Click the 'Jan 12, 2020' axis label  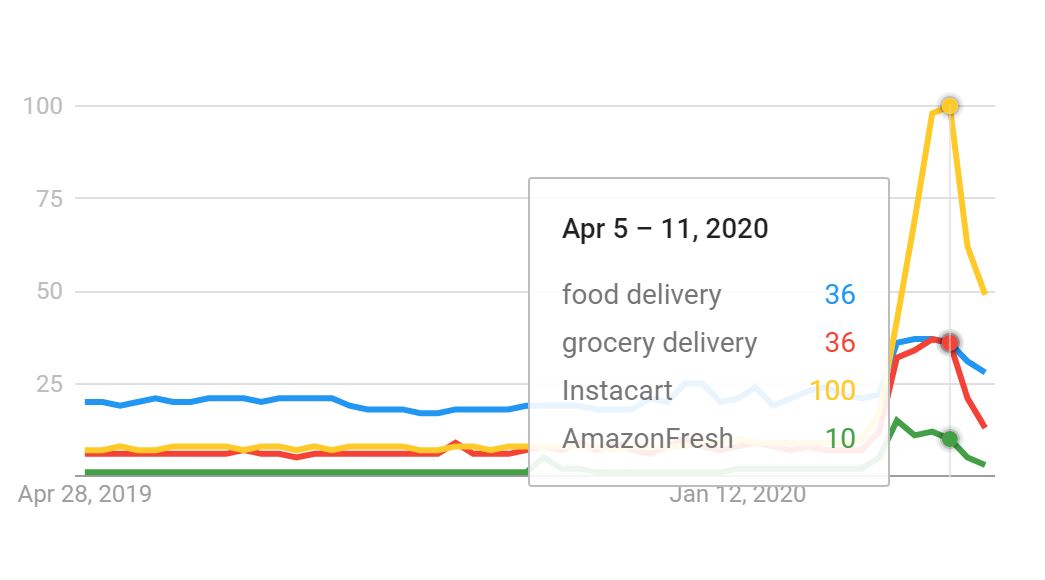[738, 494]
